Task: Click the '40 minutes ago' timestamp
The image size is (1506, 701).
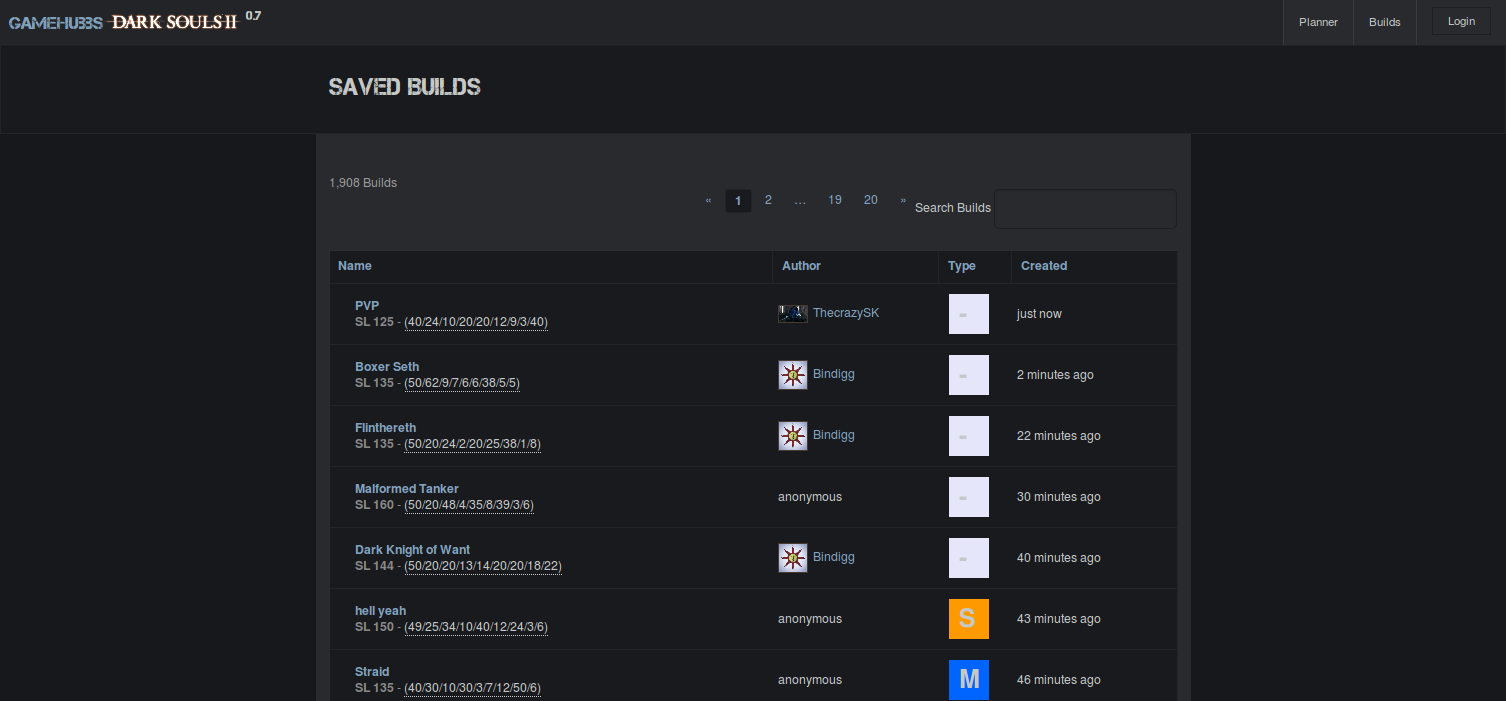Action: pyautogui.click(x=1059, y=558)
